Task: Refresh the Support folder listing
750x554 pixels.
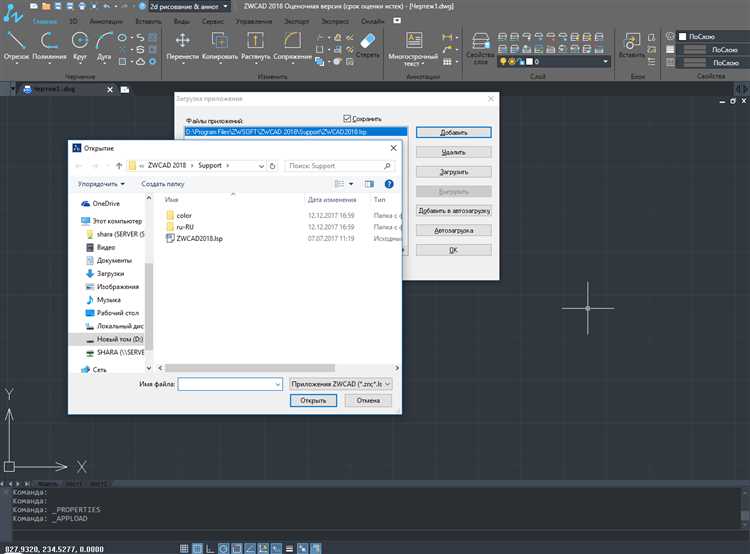Action: click(x=273, y=166)
